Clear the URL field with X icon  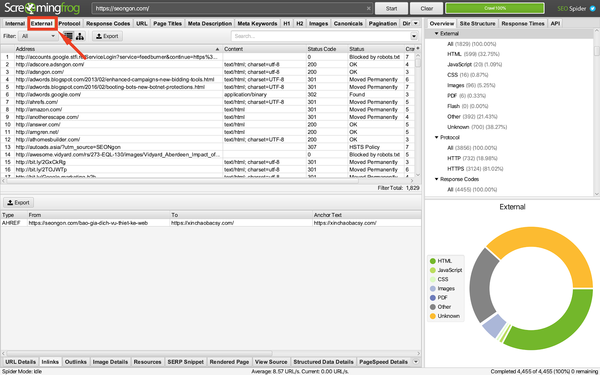coord(368,8)
